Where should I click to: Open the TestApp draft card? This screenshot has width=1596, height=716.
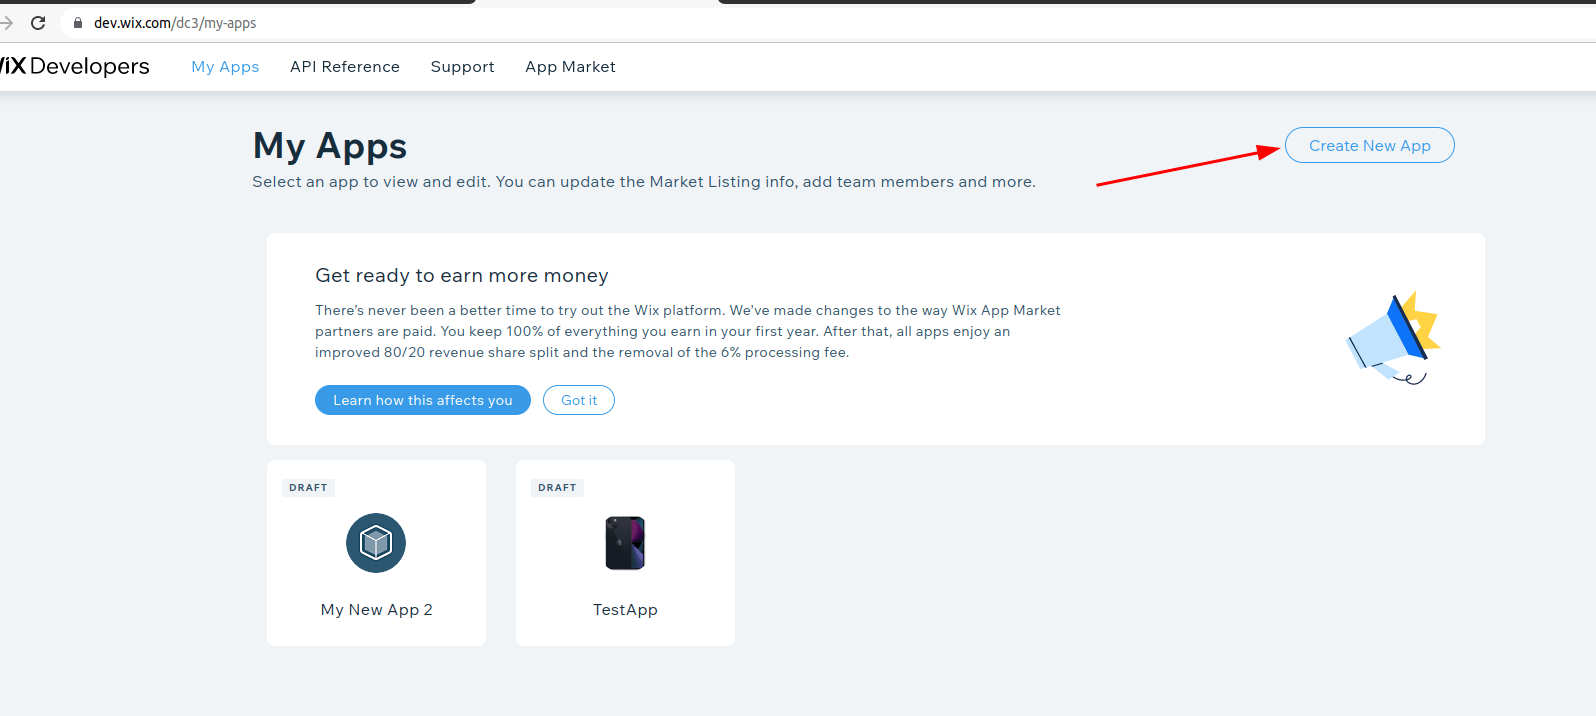click(625, 553)
